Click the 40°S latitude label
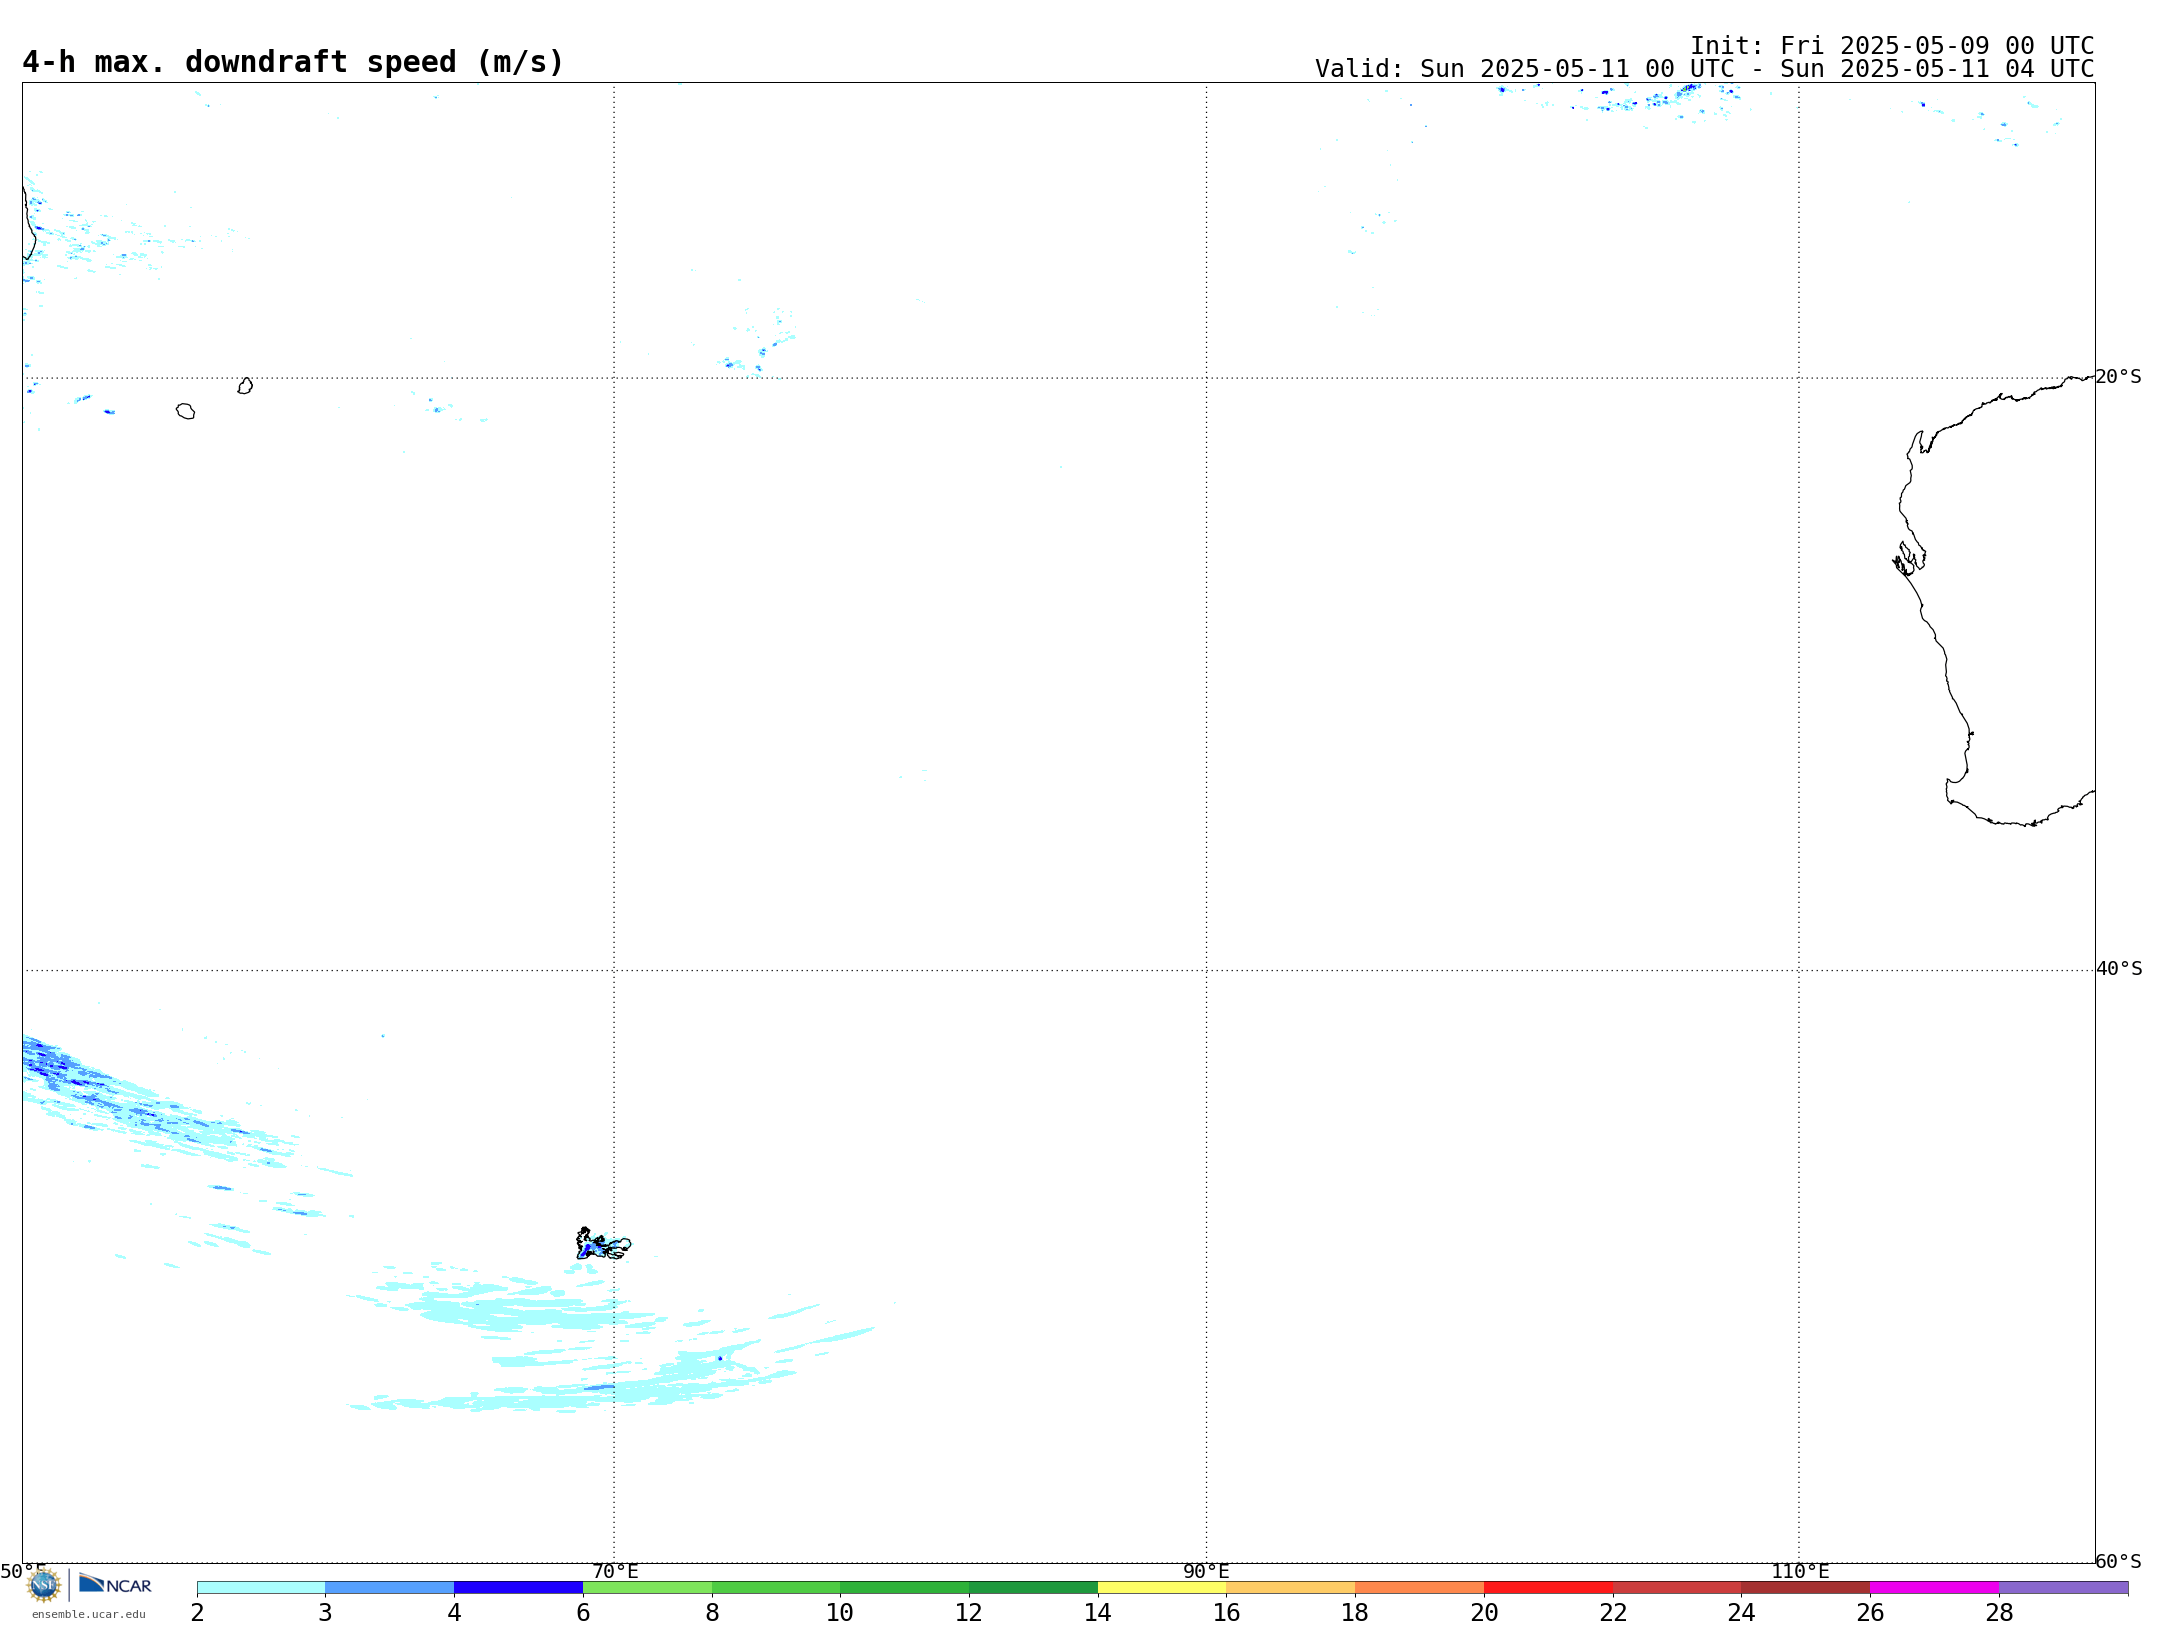2160x1626 pixels. (2119, 969)
